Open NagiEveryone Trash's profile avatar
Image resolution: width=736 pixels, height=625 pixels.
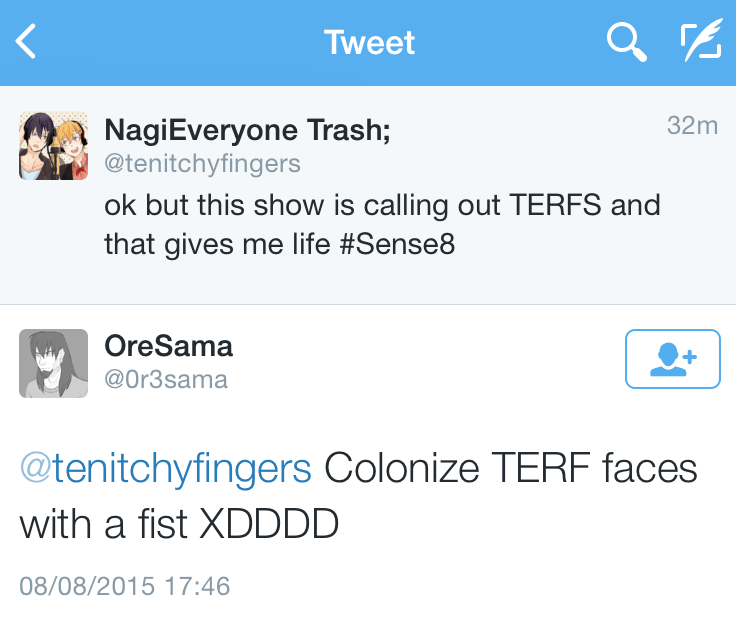pos(52,146)
